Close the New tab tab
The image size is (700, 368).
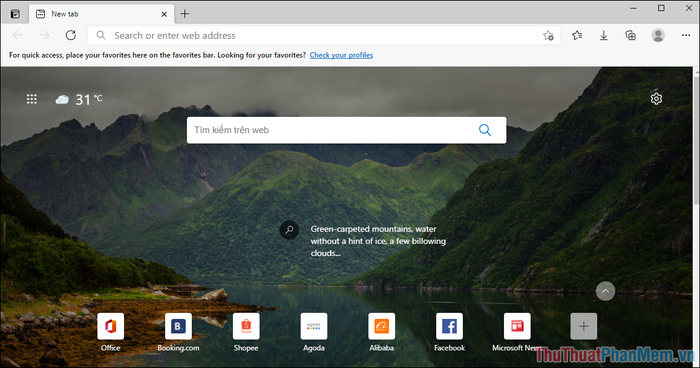pyautogui.click(x=164, y=14)
